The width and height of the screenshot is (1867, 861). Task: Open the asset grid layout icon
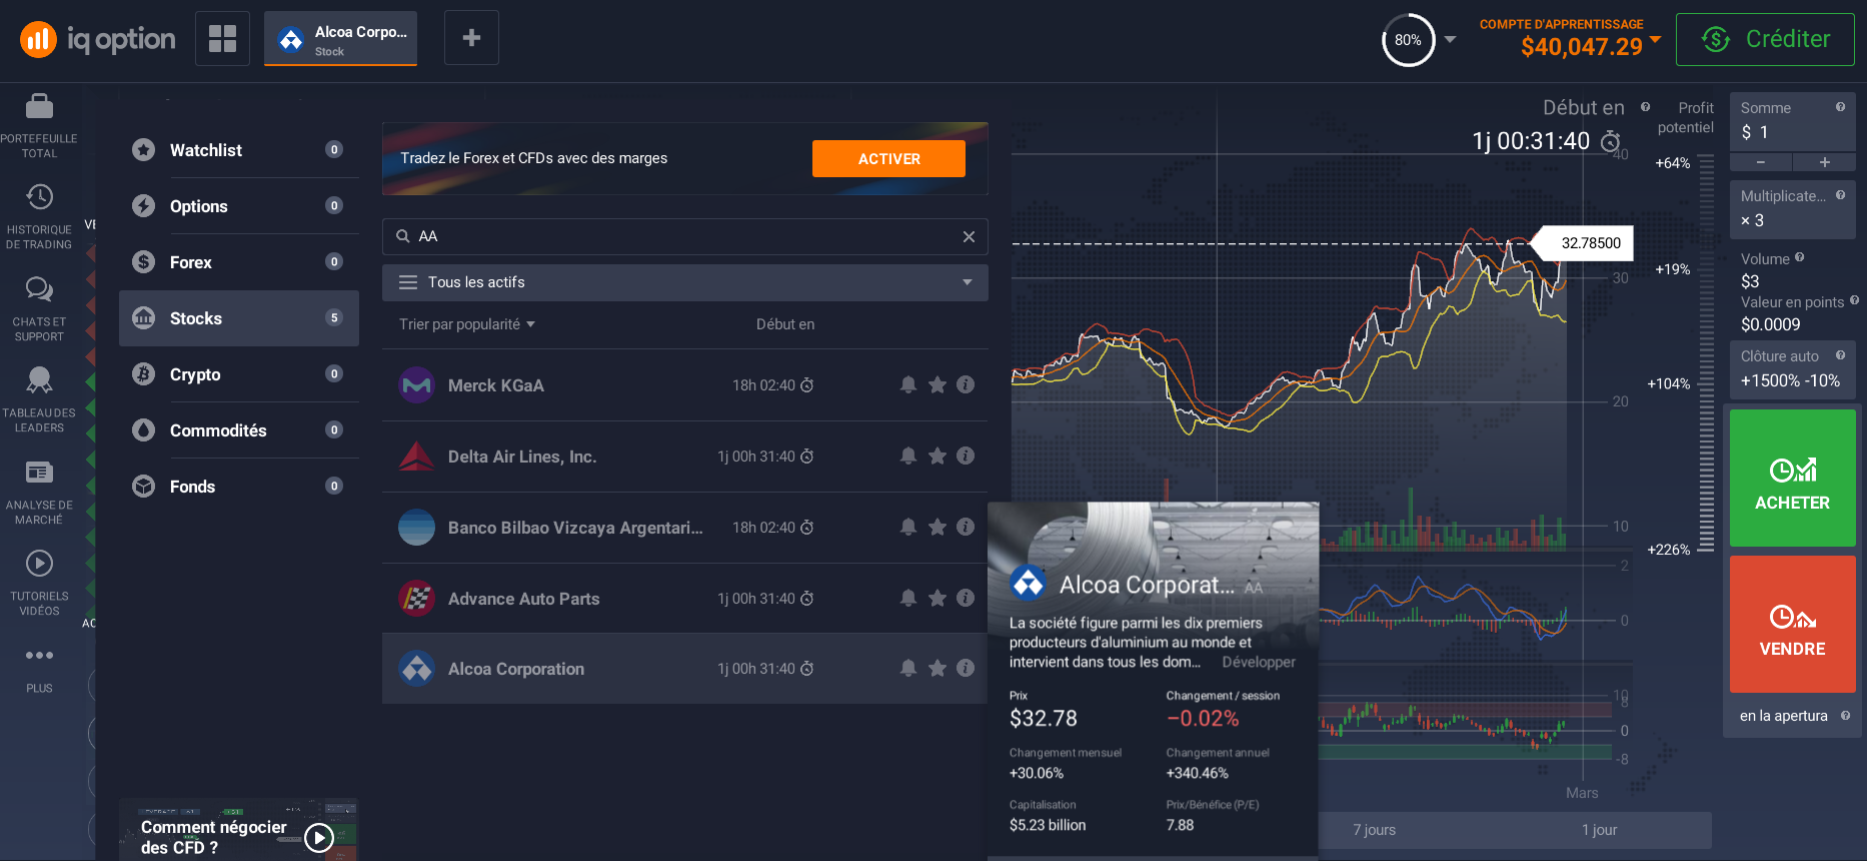222,38
